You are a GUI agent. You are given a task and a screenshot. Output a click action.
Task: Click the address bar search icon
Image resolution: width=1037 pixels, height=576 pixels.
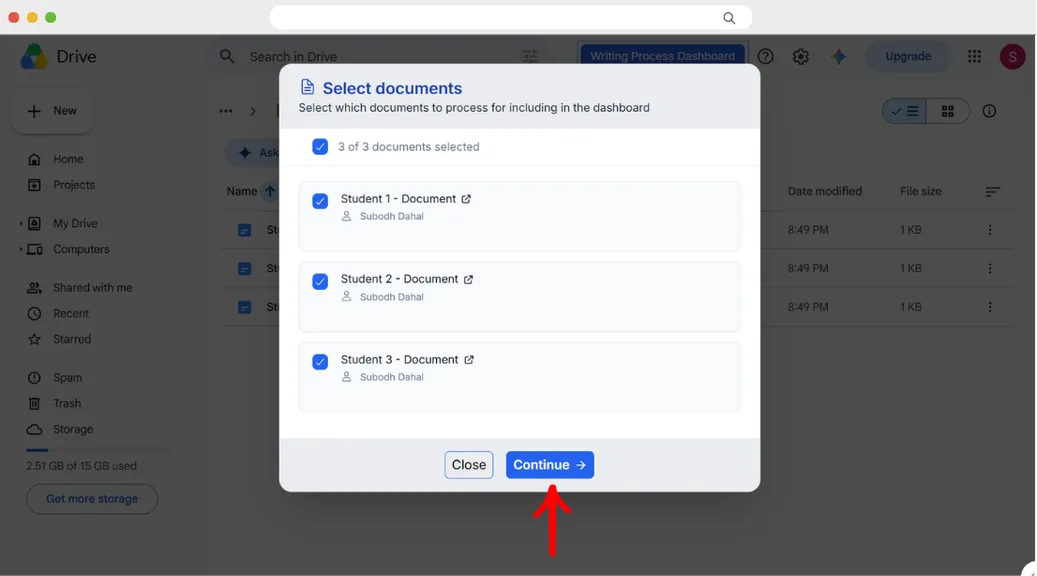coord(729,18)
